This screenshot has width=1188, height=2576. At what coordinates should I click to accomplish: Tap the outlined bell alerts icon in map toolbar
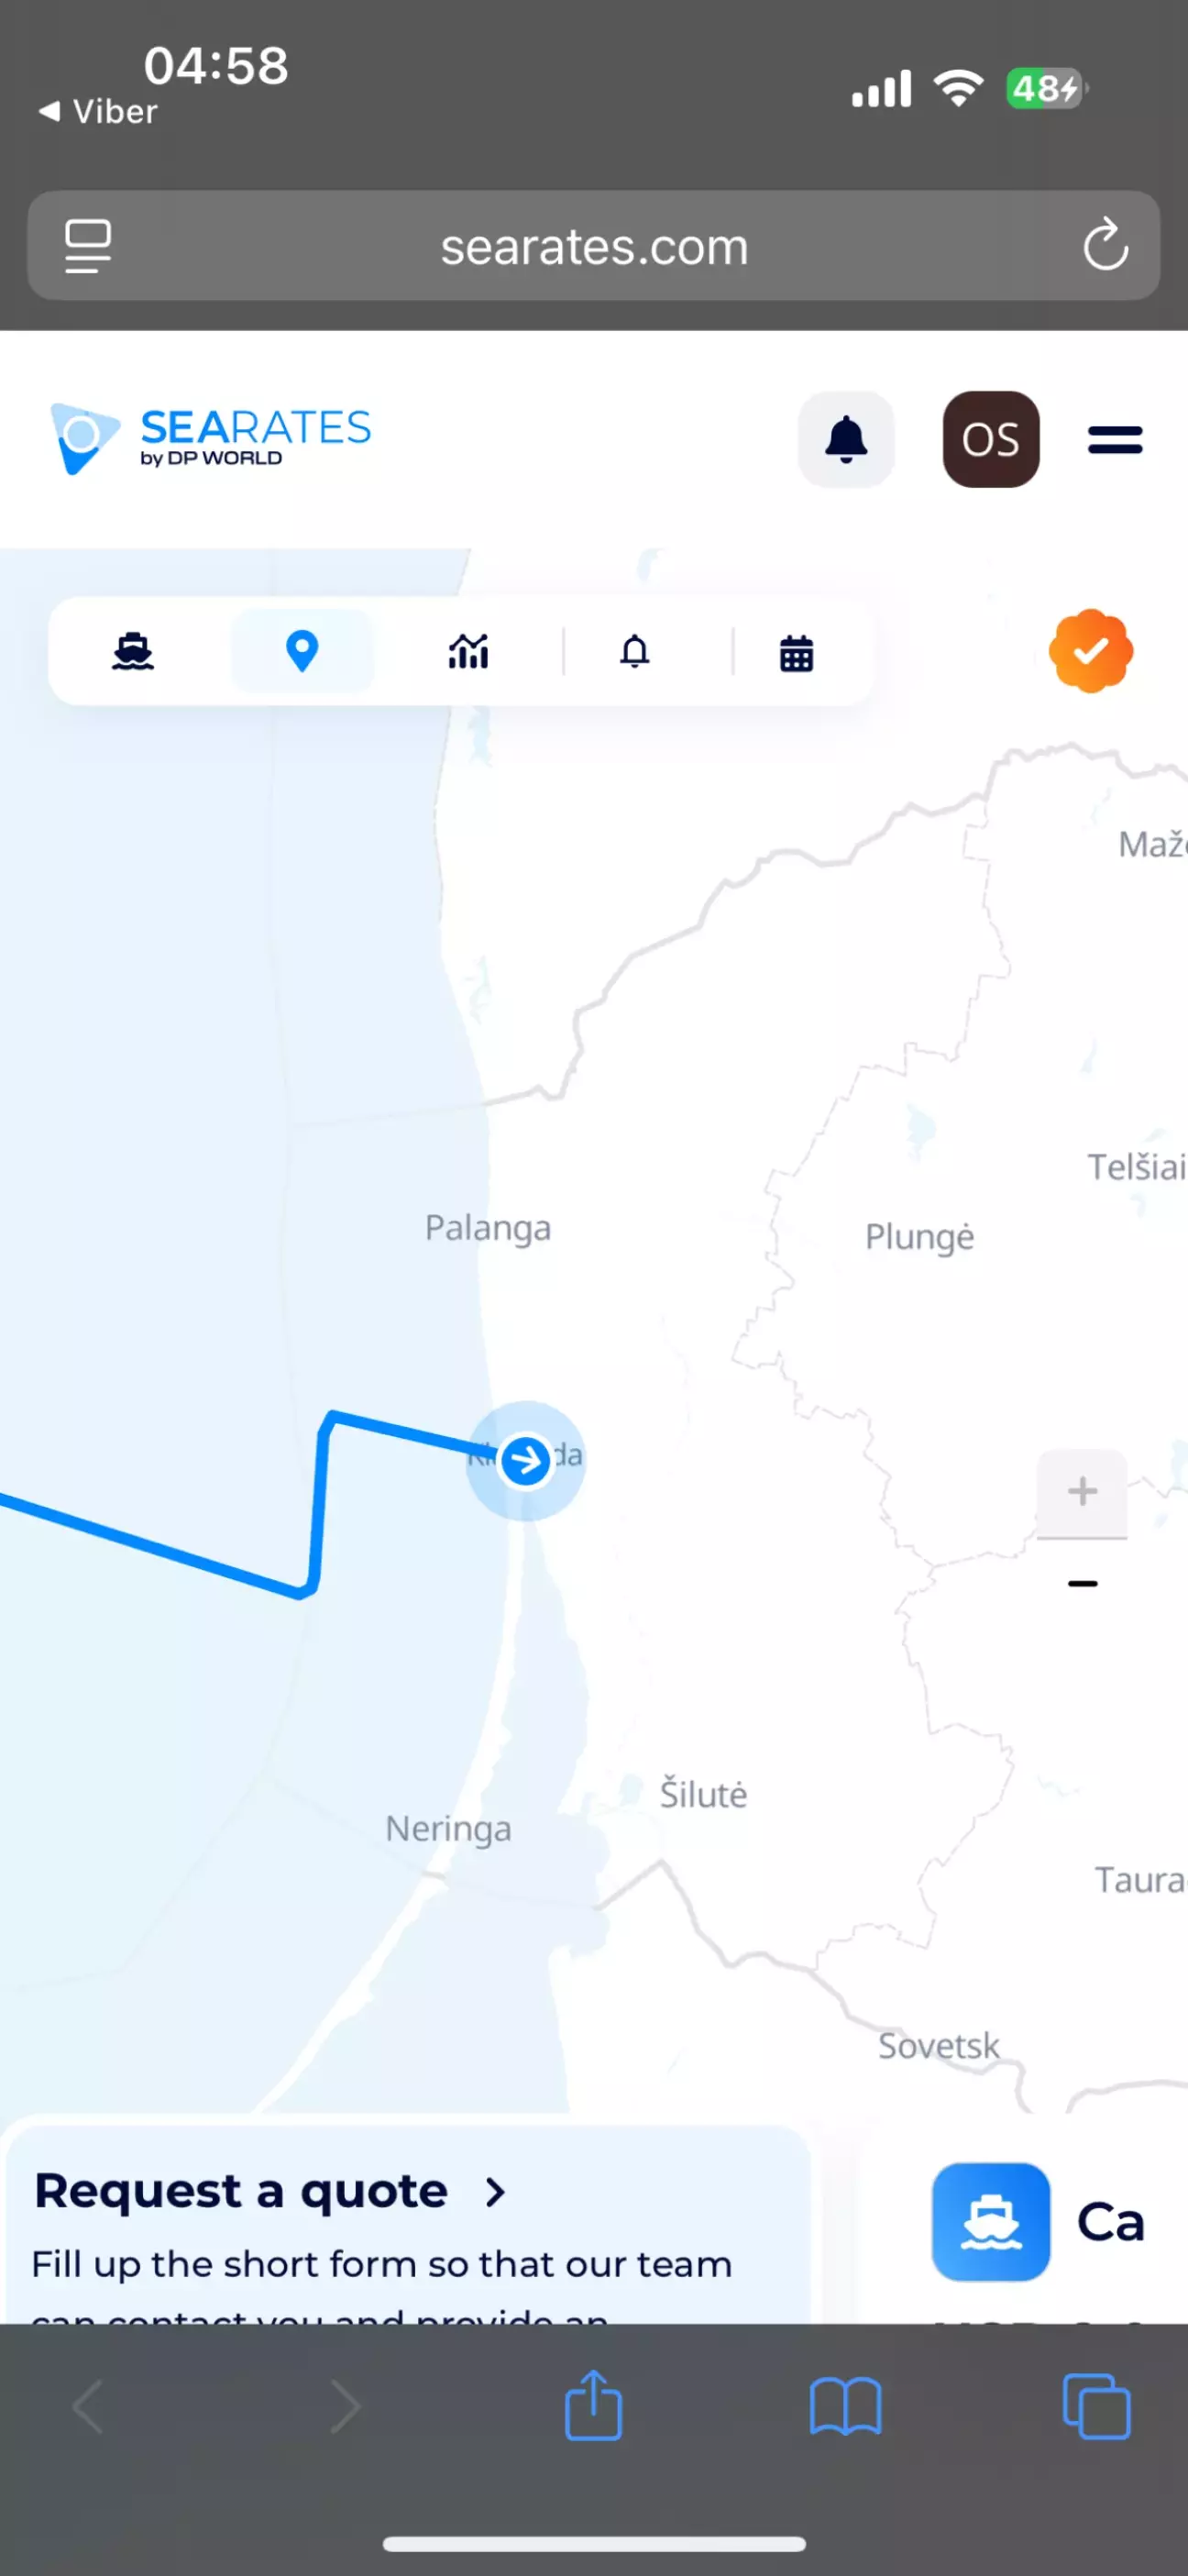click(635, 651)
